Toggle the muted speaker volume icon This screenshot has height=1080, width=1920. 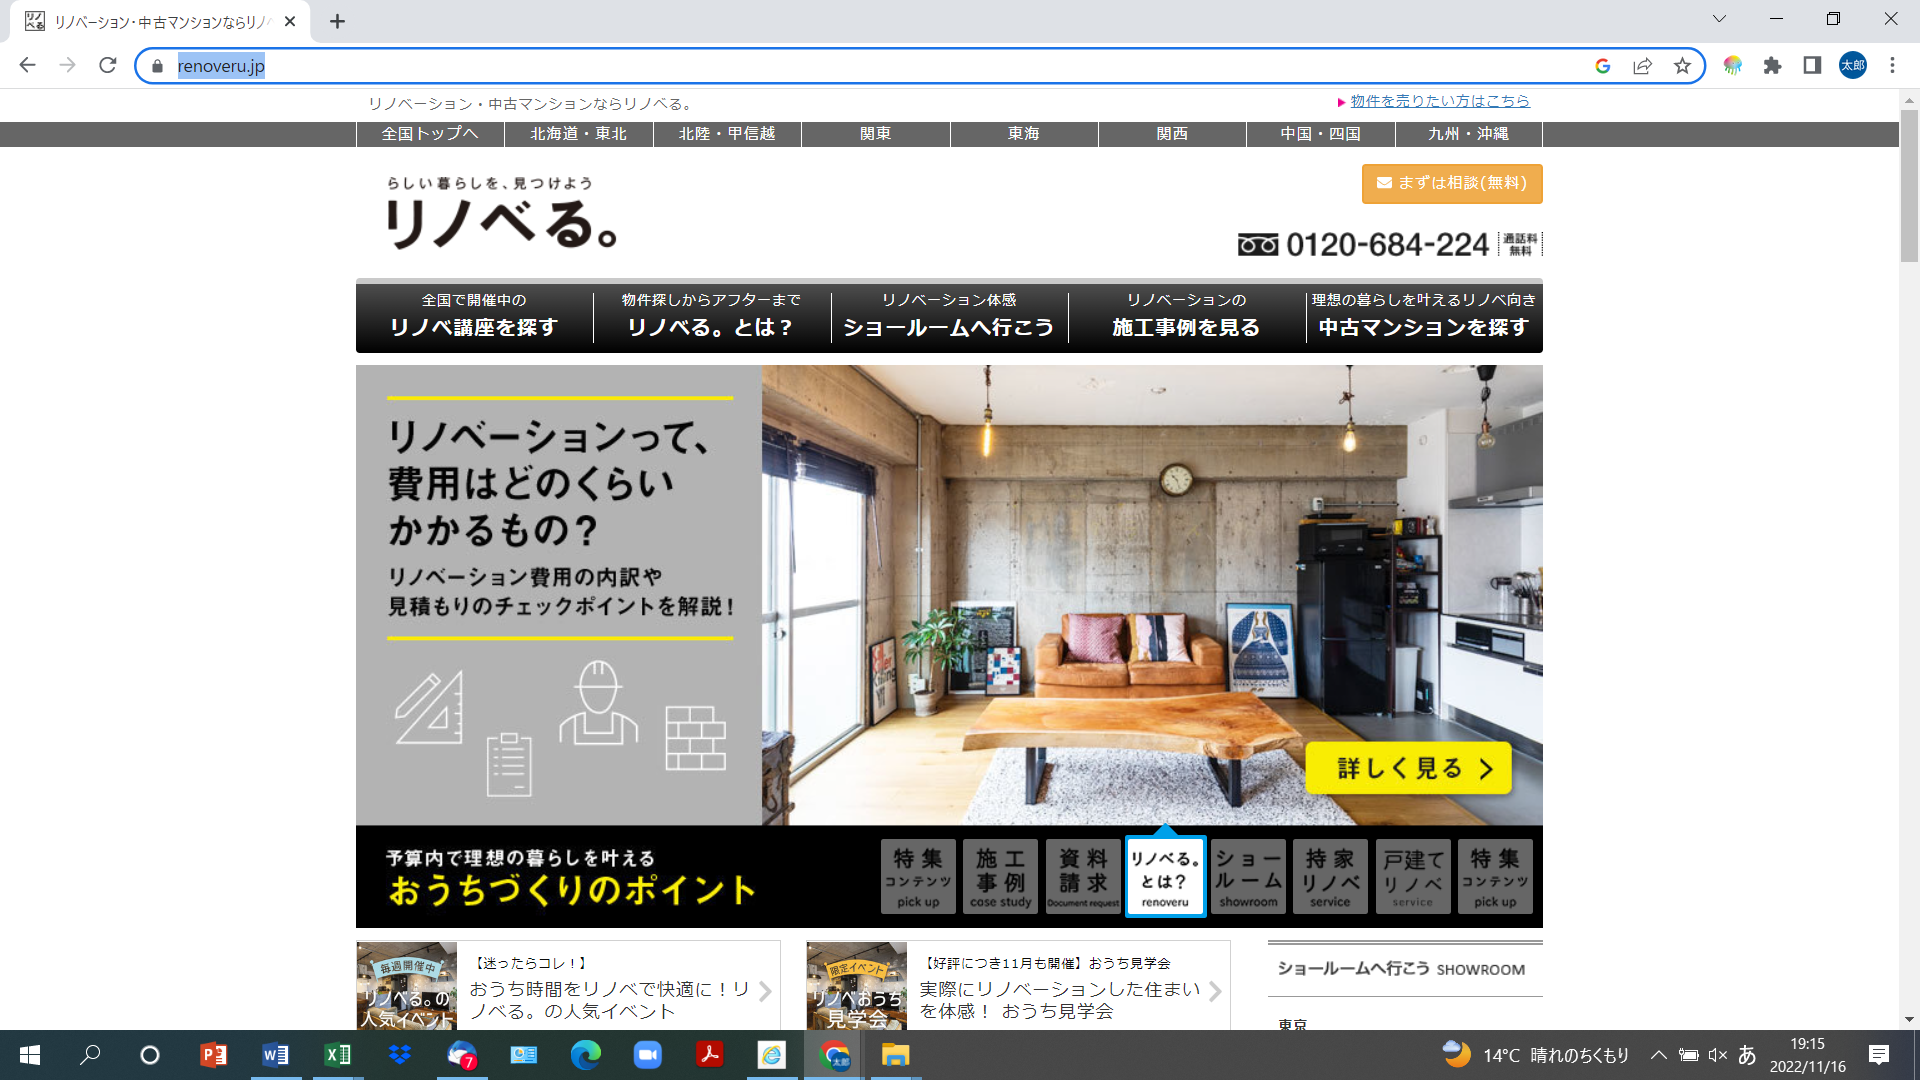(x=1717, y=1055)
